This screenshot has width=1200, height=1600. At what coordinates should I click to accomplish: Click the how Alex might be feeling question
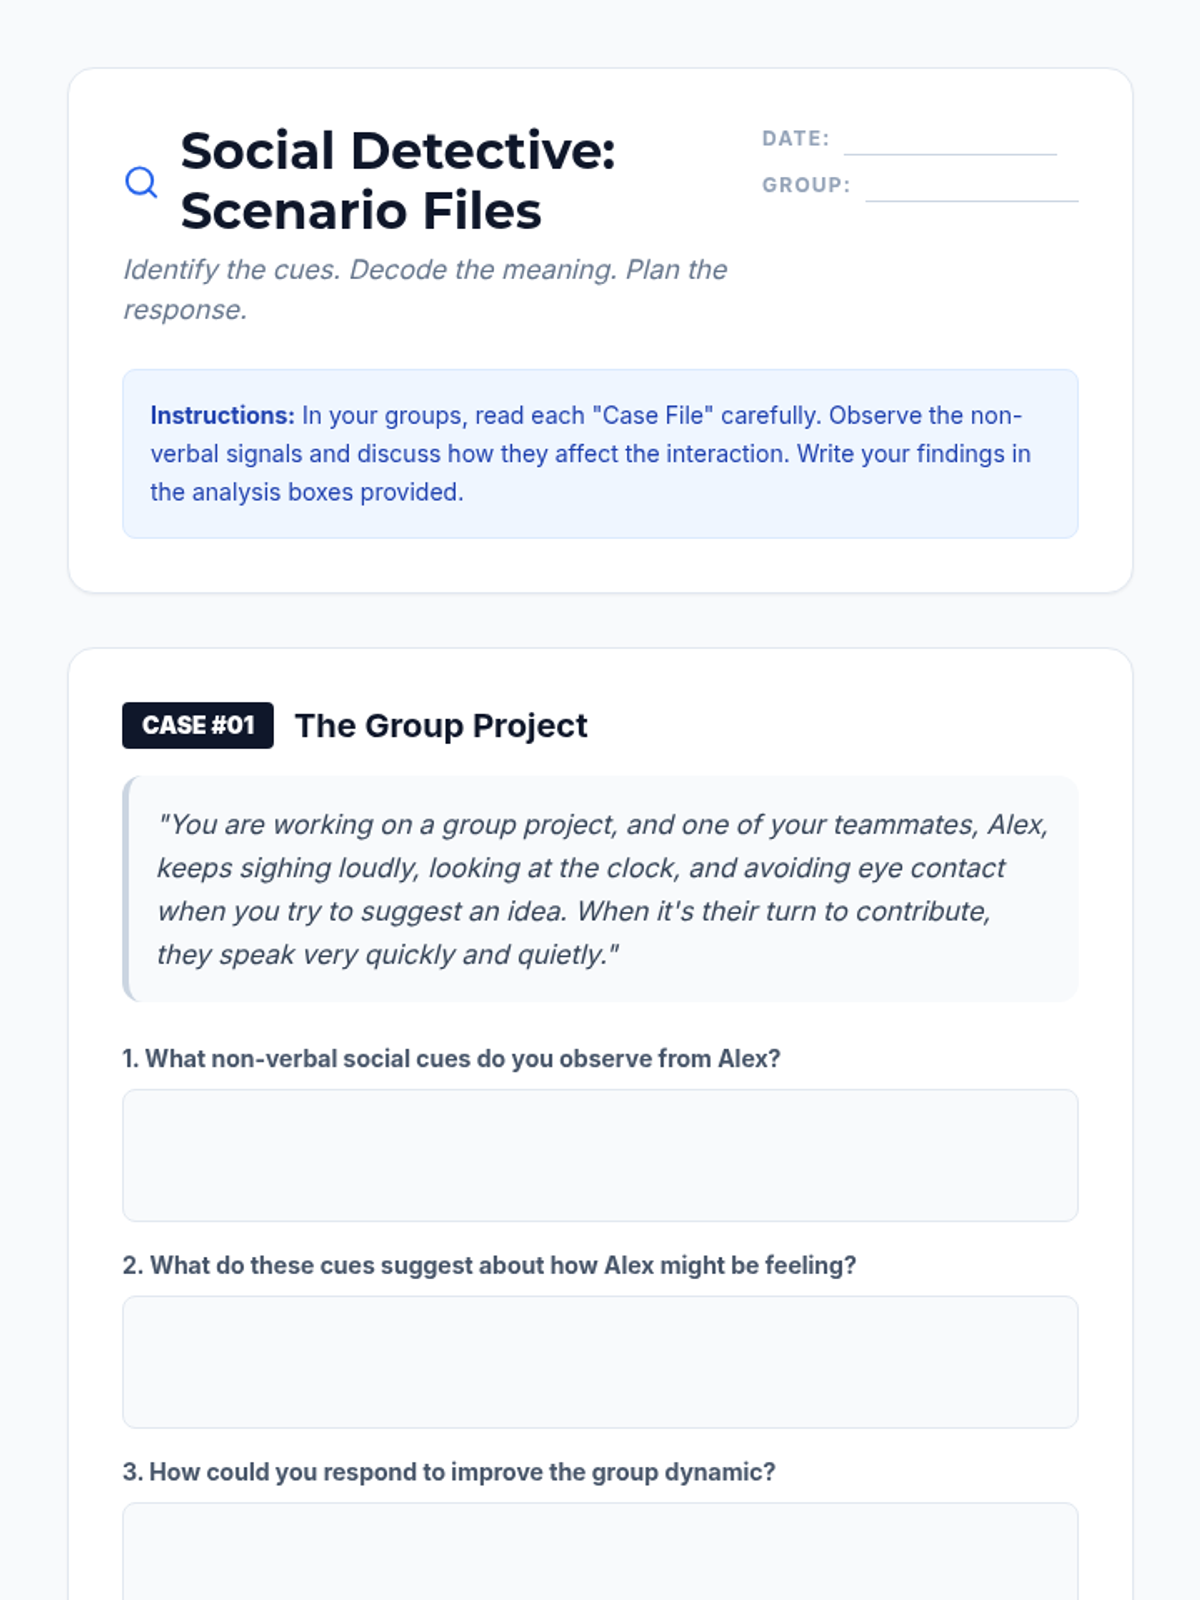click(x=489, y=1265)
